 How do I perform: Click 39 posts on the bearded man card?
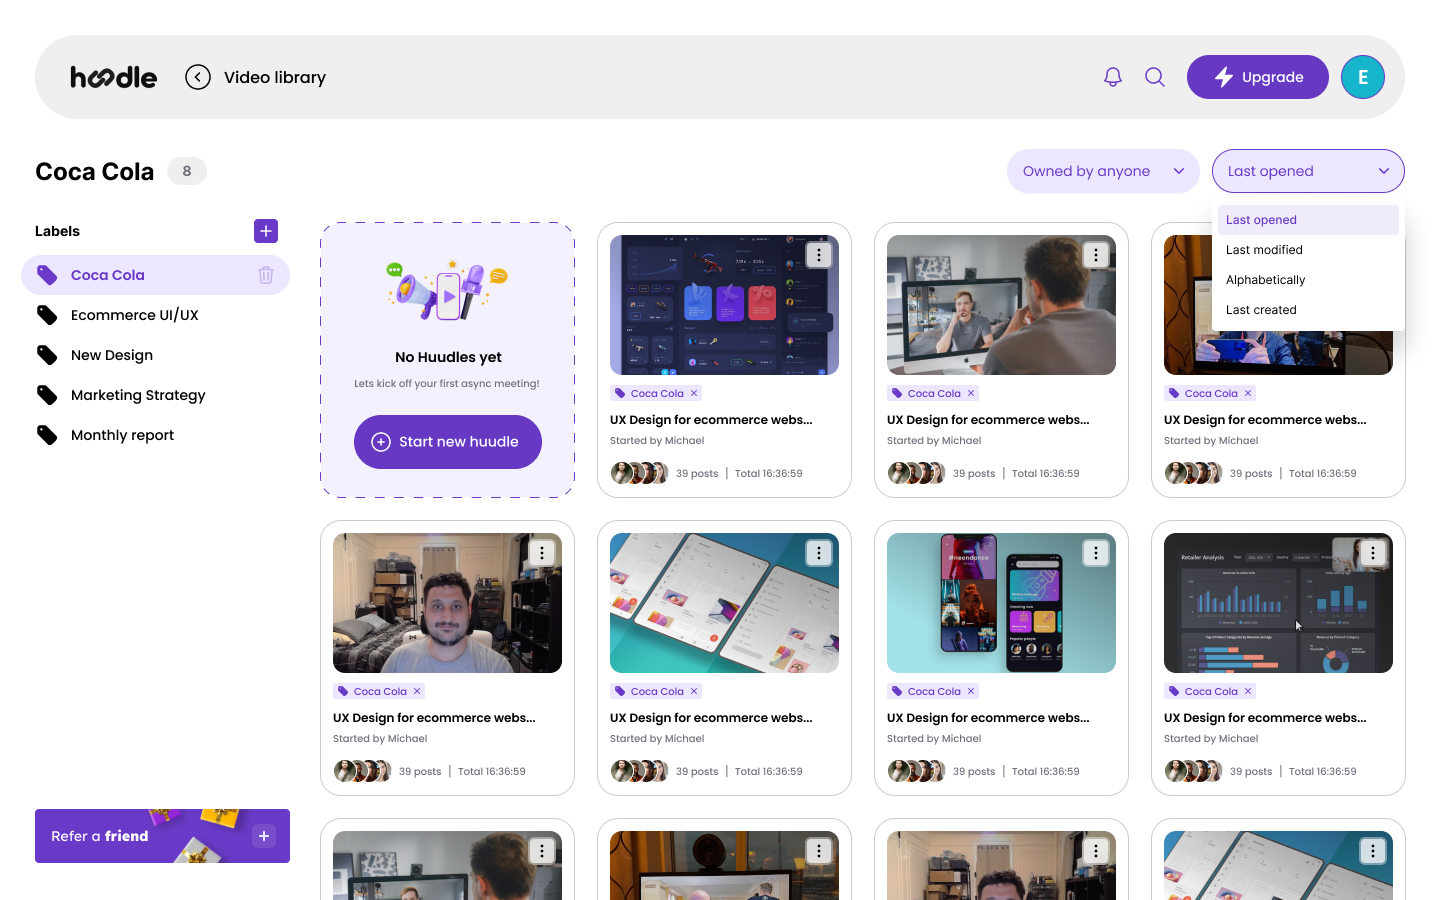point(420,771)
